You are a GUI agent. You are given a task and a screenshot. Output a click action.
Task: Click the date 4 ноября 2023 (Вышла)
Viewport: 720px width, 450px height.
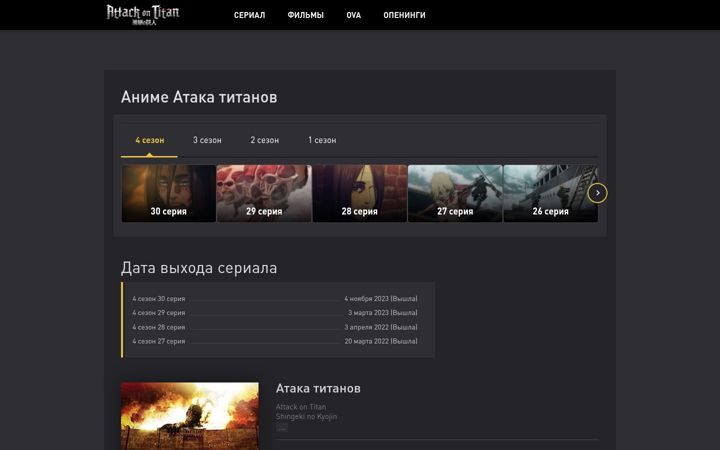click(x=381, y=298)
